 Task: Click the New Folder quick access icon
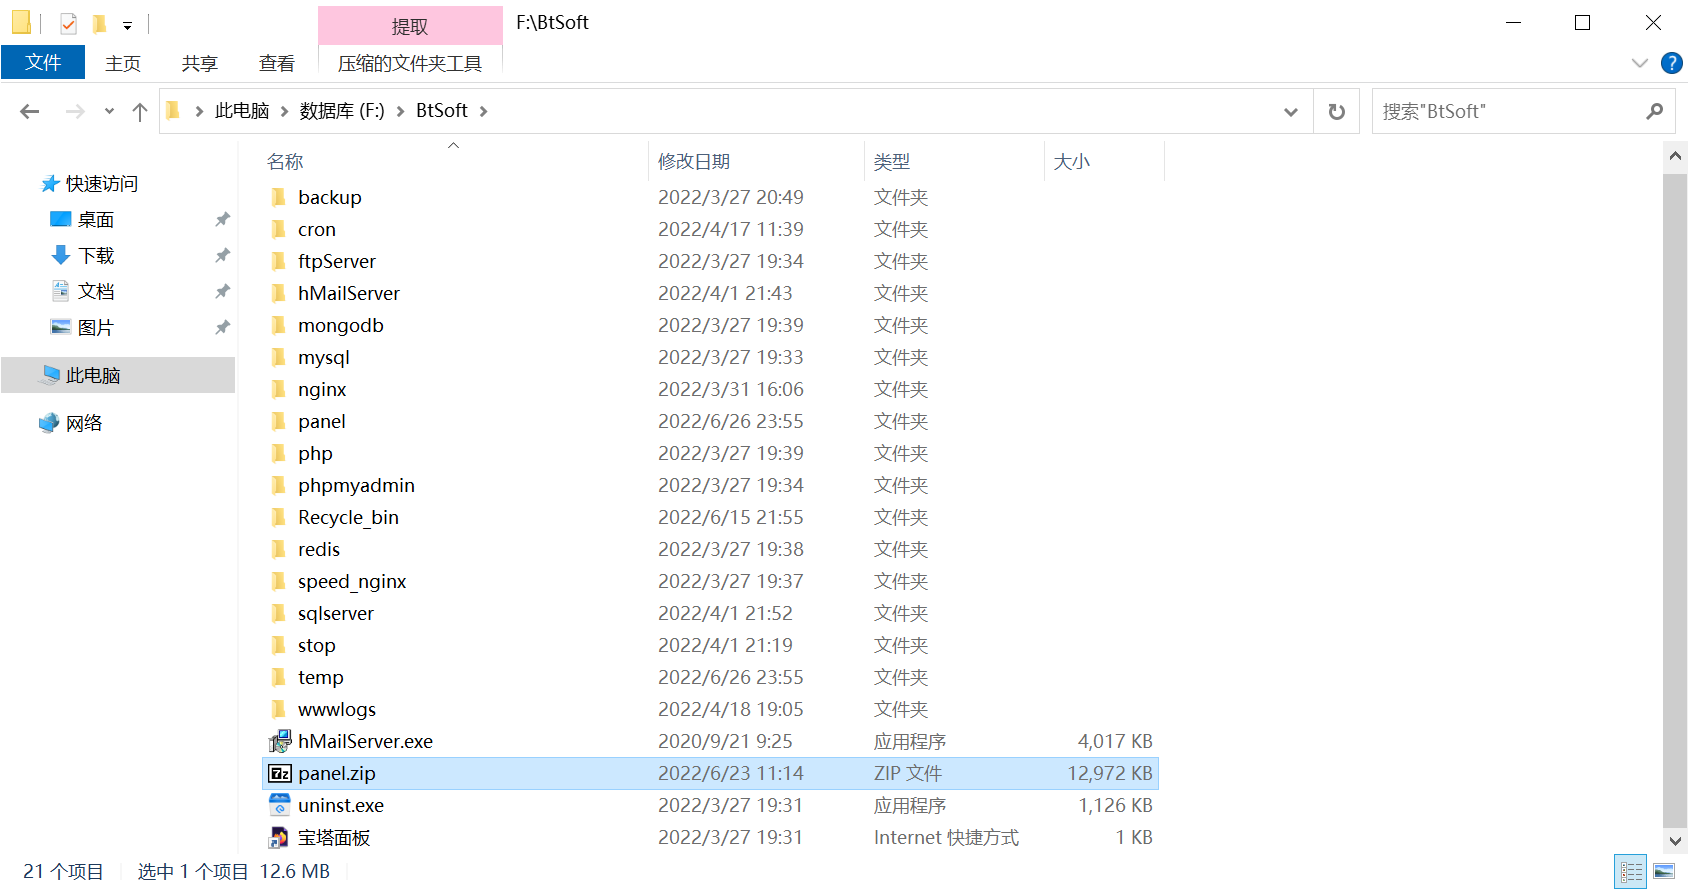point(99,23)
